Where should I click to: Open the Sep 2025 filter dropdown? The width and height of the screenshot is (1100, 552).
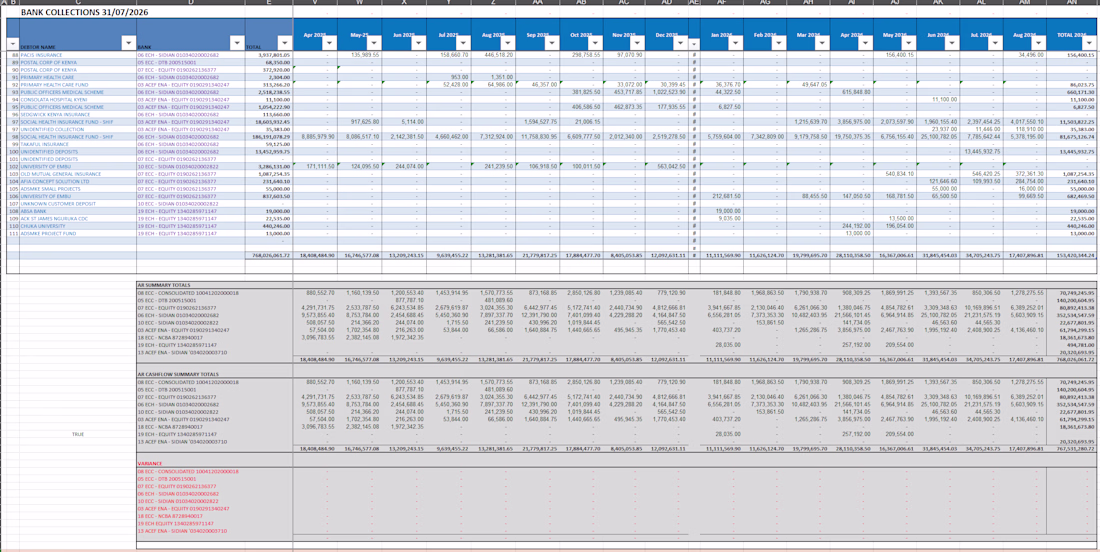(551, 43)
